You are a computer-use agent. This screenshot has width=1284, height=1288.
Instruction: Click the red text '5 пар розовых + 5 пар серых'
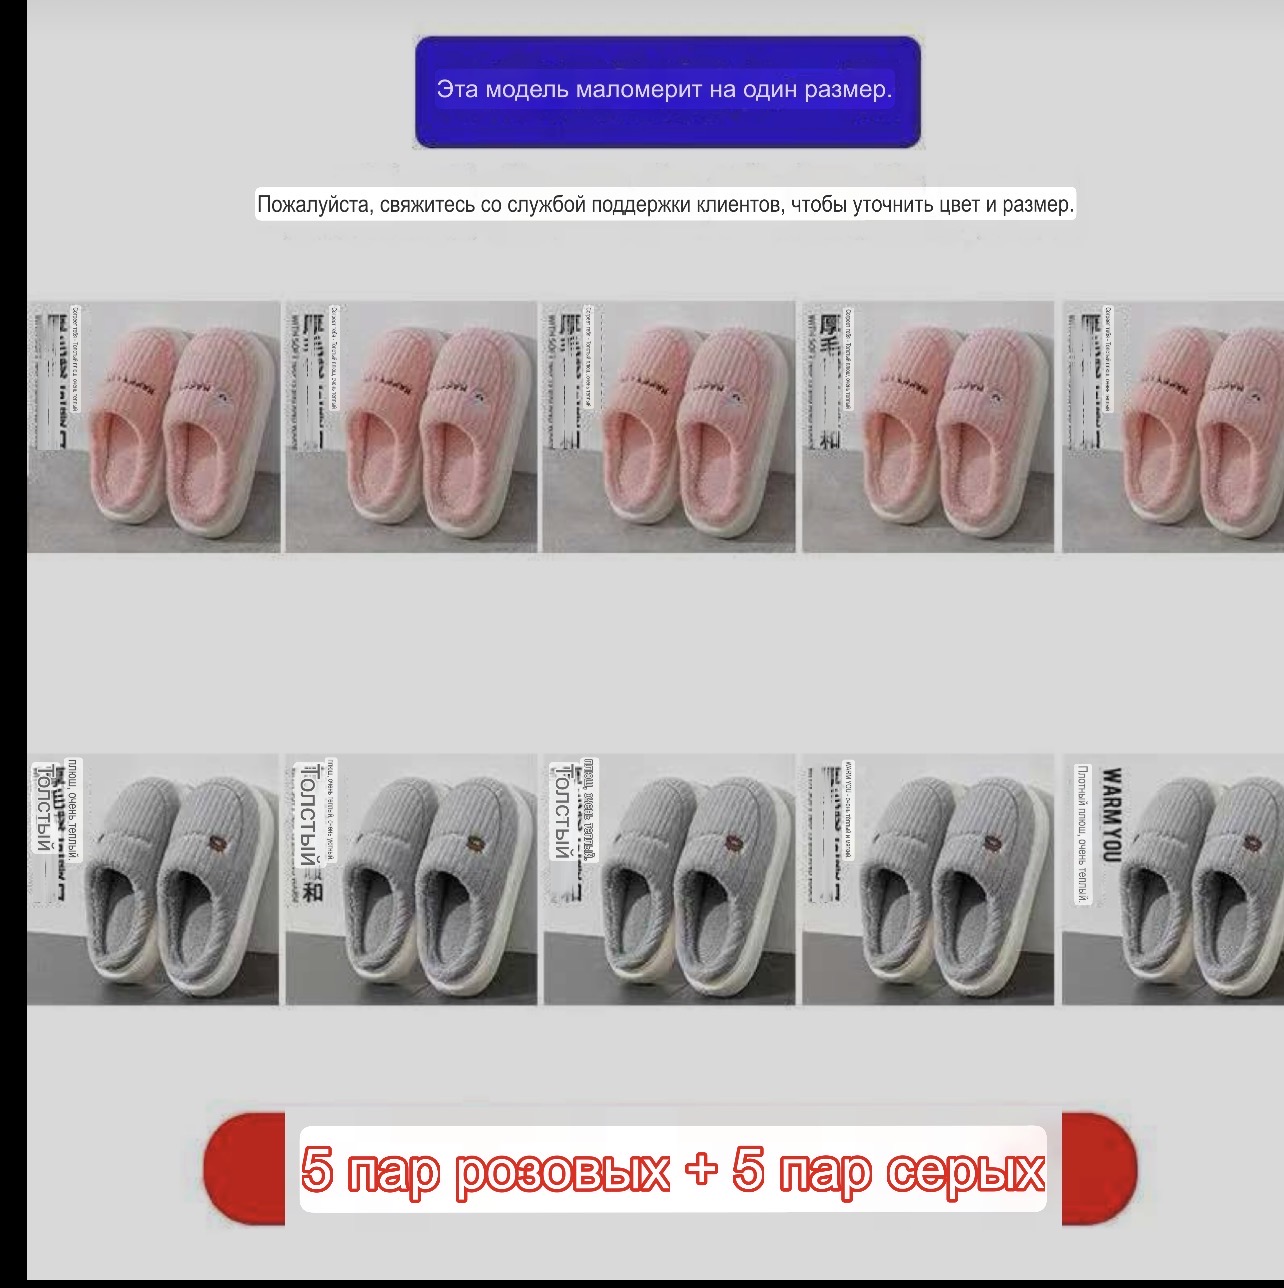pos(672,1169)
